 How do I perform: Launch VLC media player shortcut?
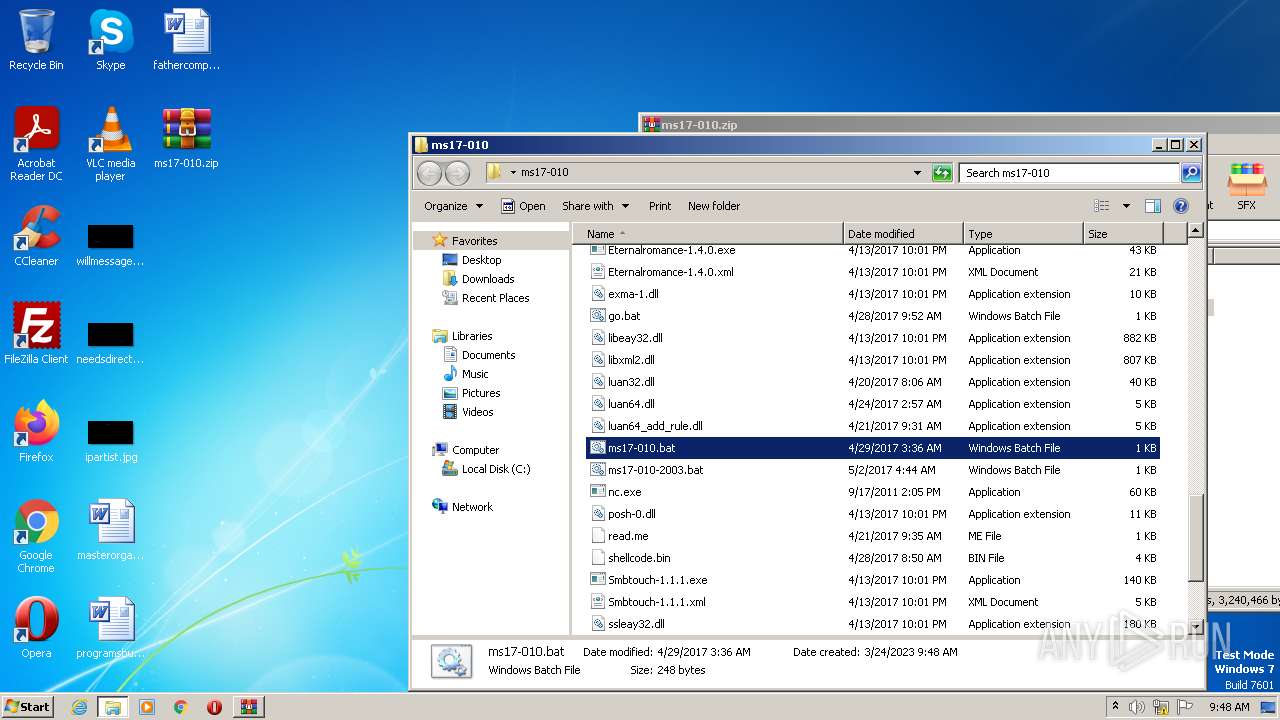[x=110, y=144]
